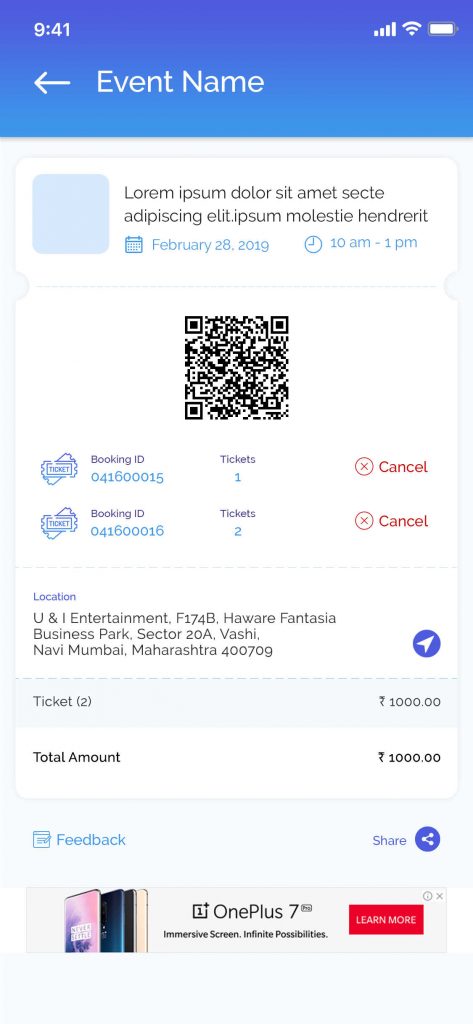Image resolution: width=473 pixels, height=1024 pixels.
Task: Click the Feedback notepad icon
Action: tap(42, 839)
